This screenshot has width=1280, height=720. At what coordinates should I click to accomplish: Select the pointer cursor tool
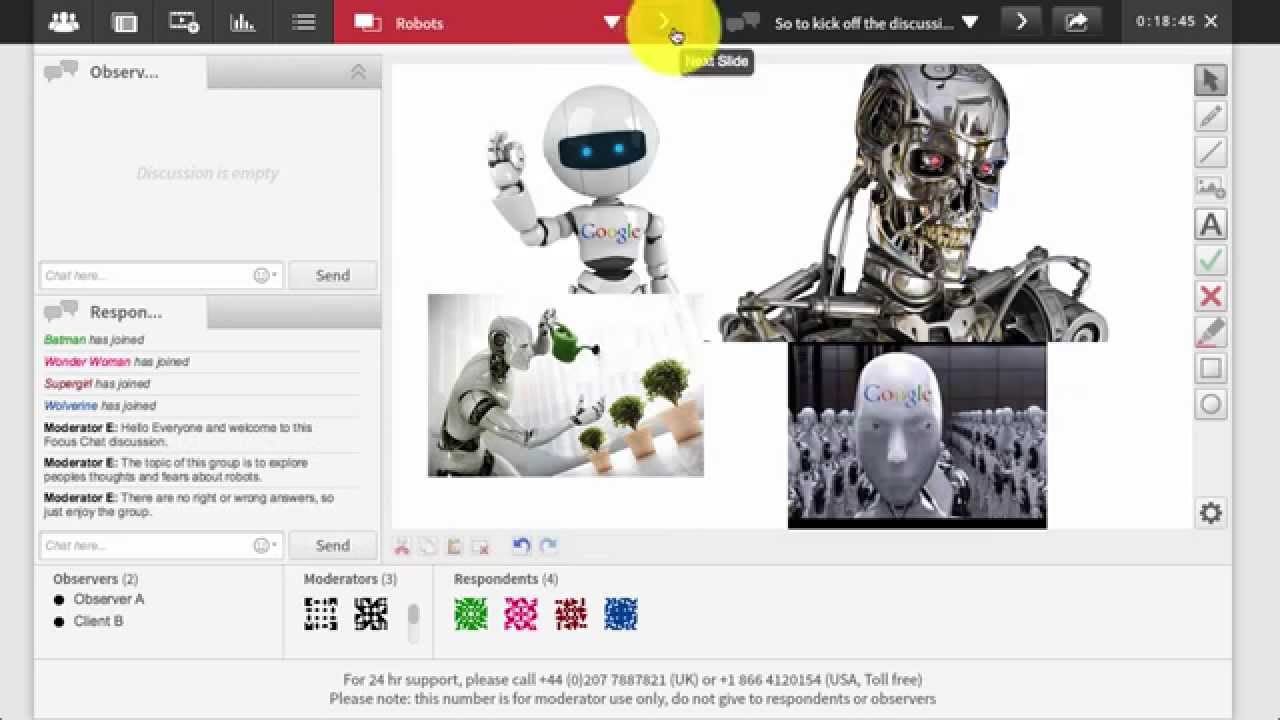pyautogui.click(x=1211, y=80)
